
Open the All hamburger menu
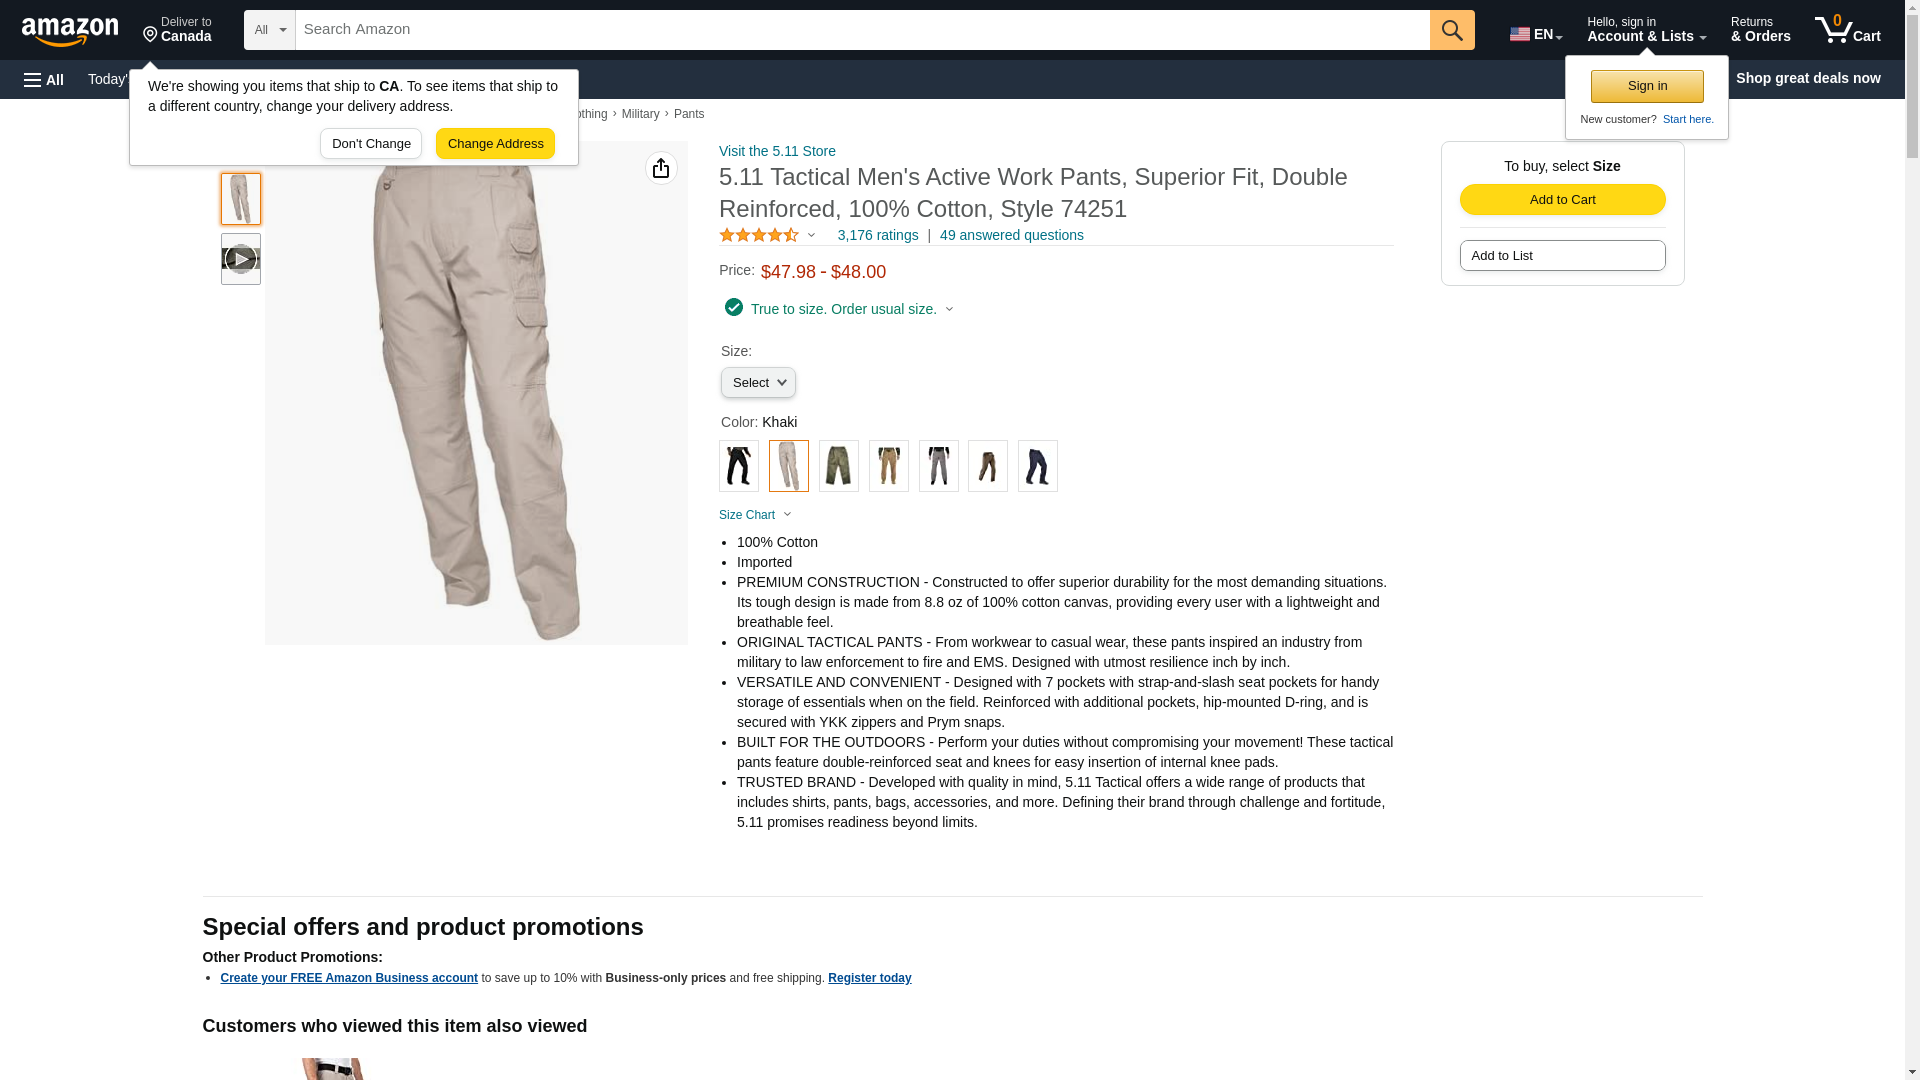tap(44, 79)
